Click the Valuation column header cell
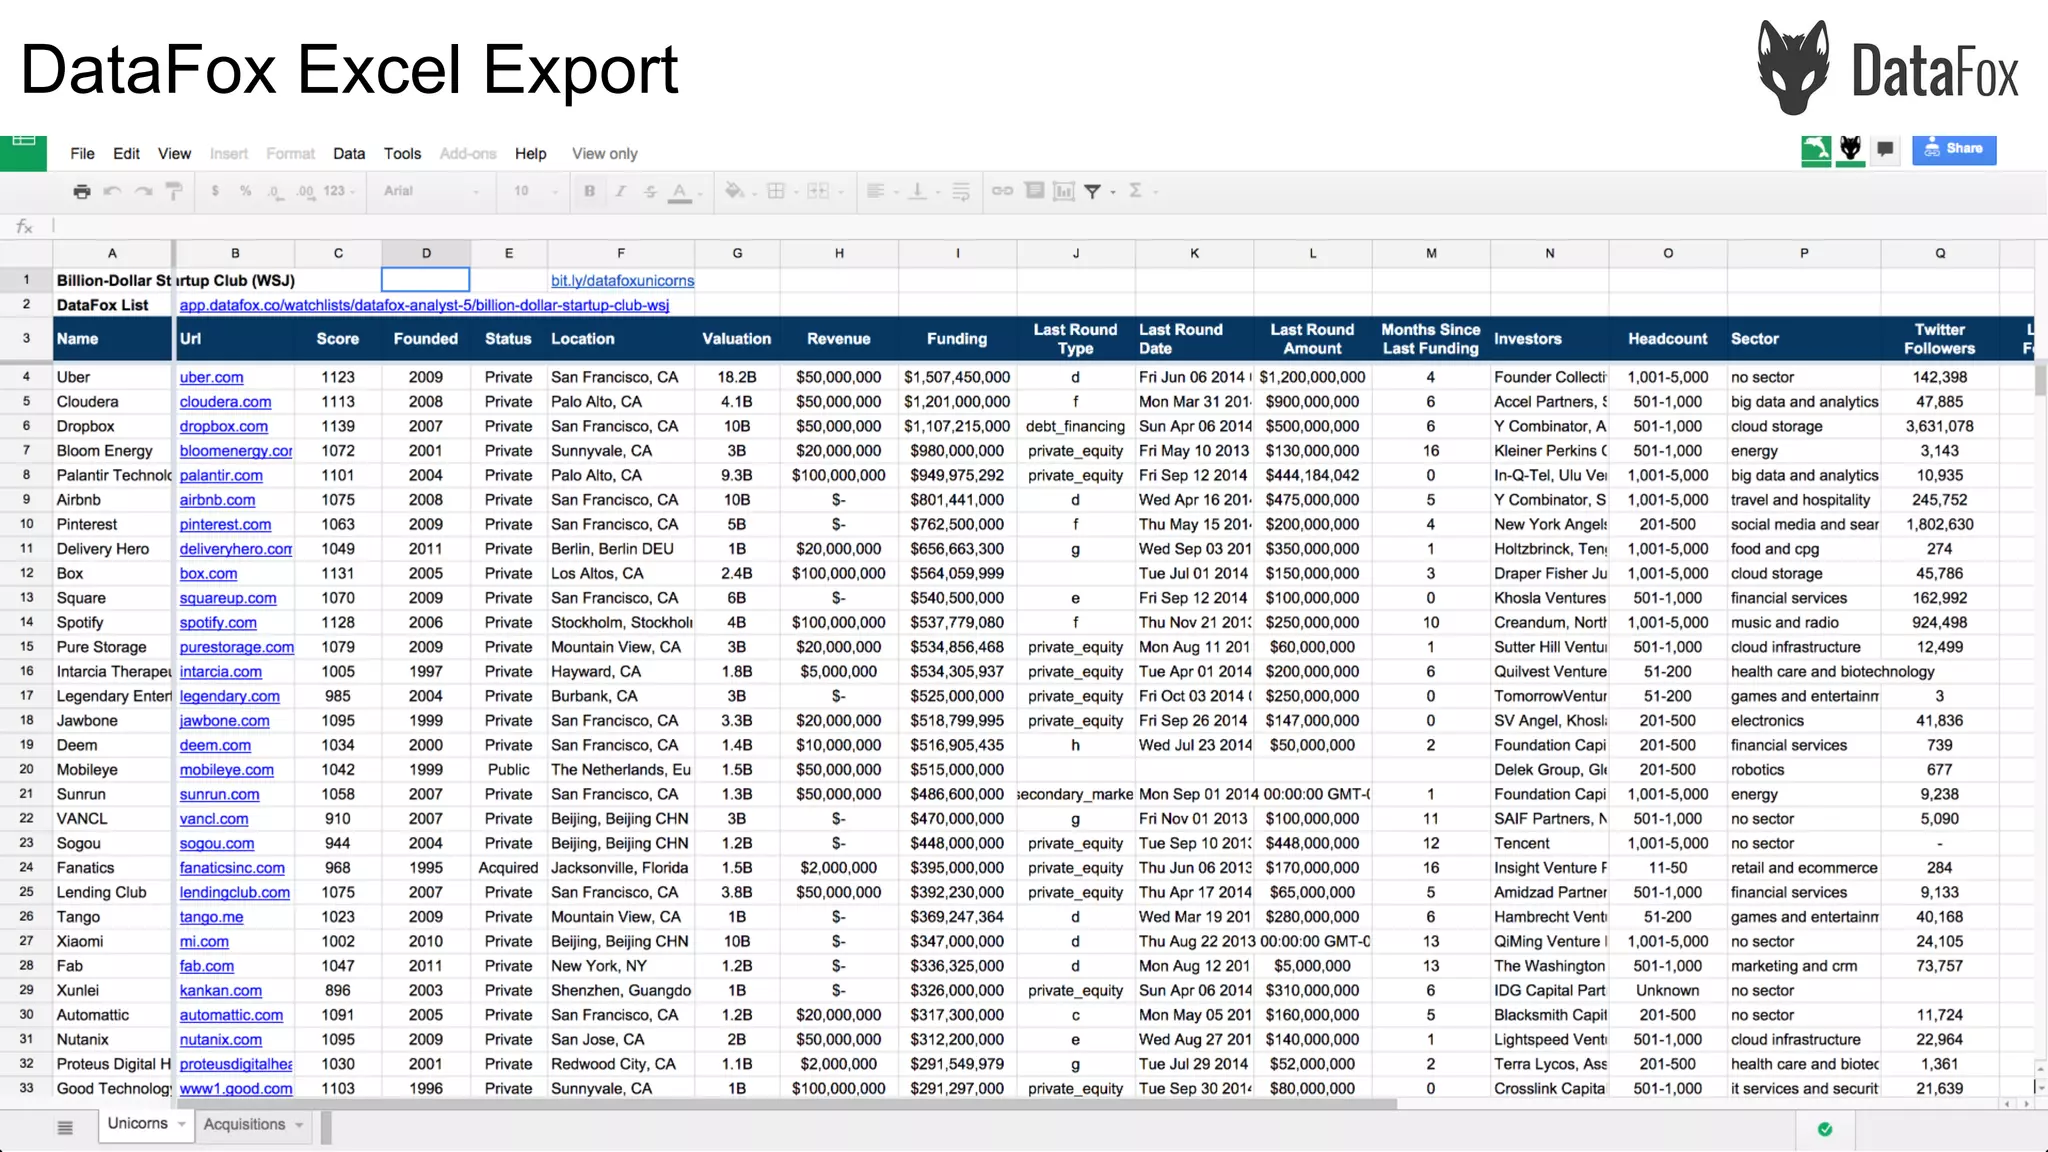 (x=737, y=339)
